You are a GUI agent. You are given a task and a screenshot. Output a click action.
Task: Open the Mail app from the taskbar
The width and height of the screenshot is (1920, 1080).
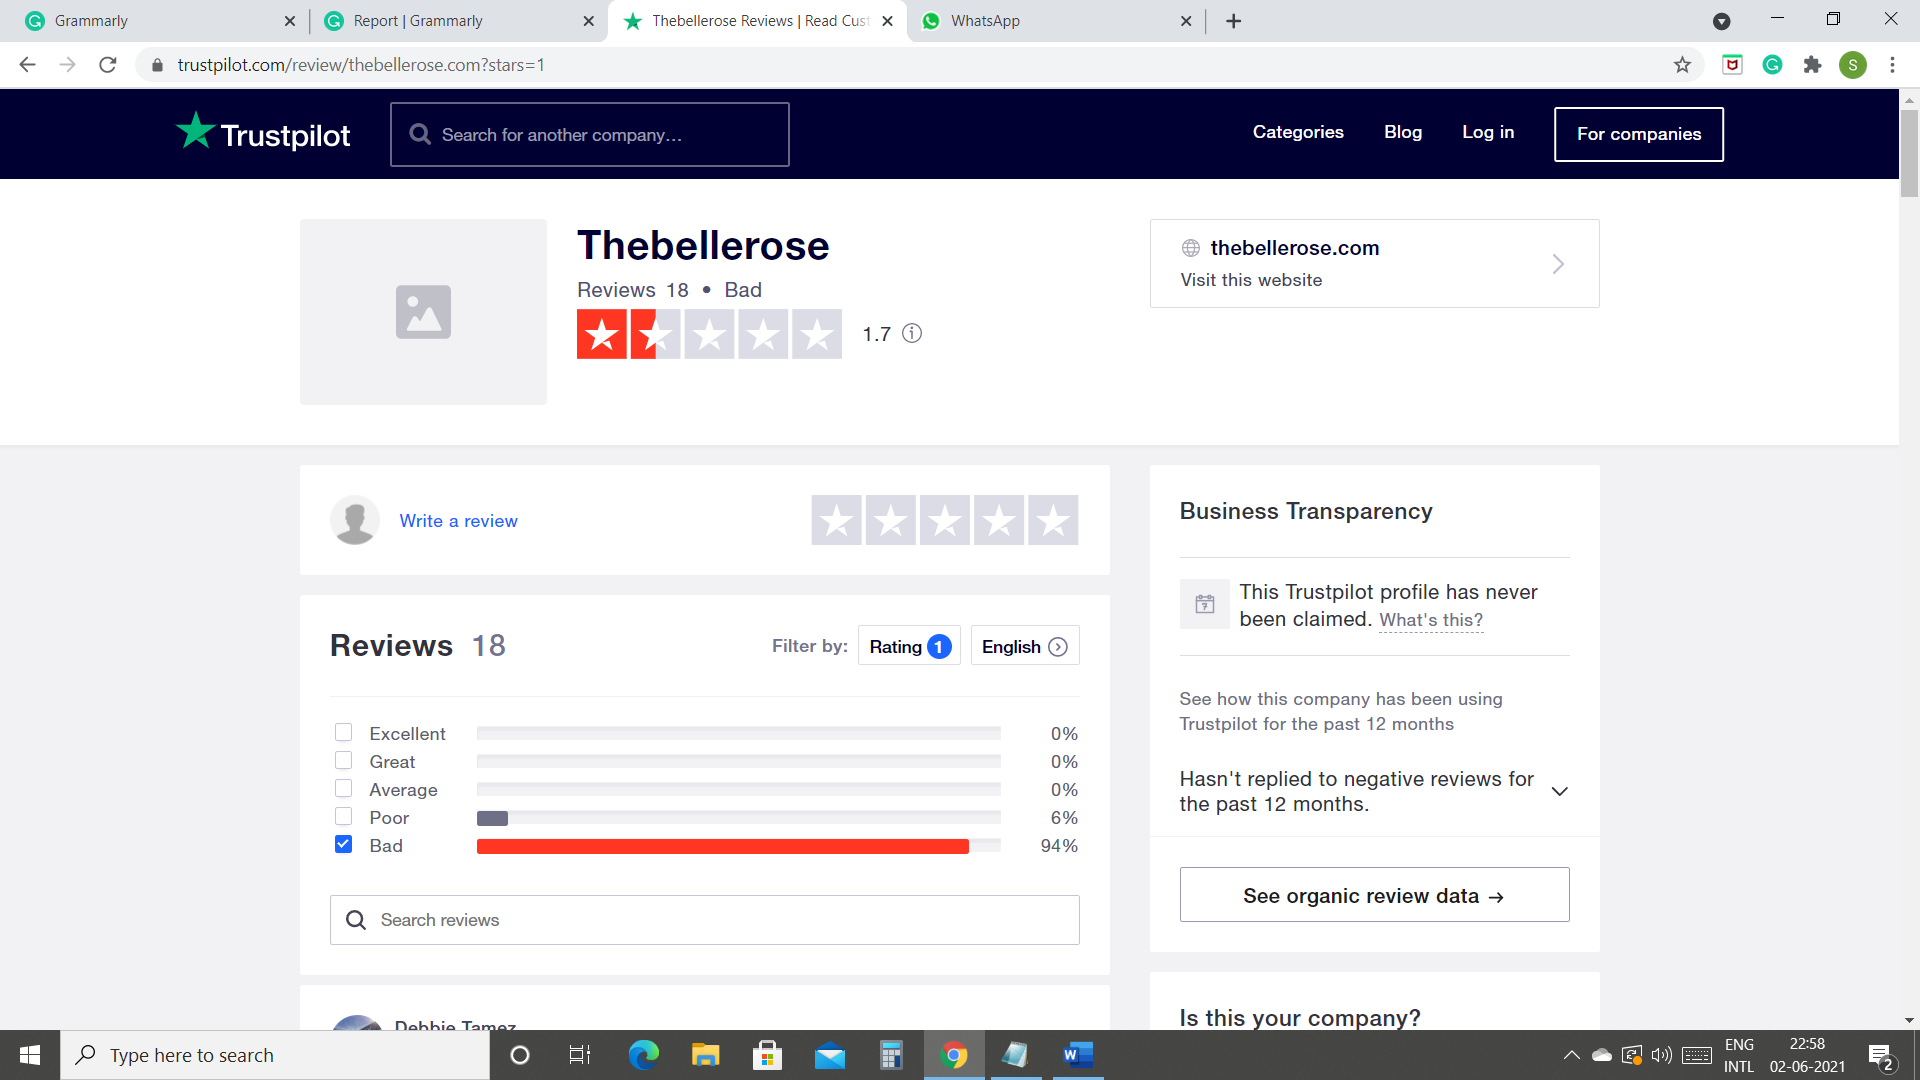829,1055
